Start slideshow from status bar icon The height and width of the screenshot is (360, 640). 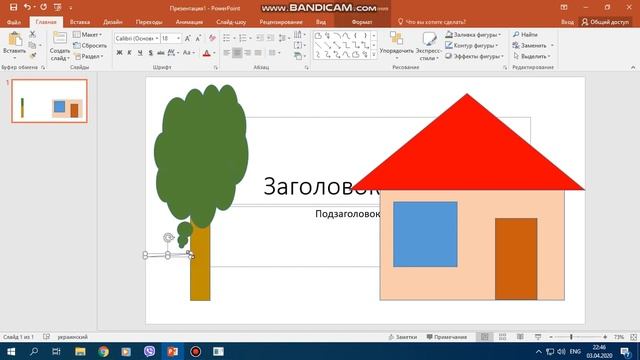coord(538,337)
